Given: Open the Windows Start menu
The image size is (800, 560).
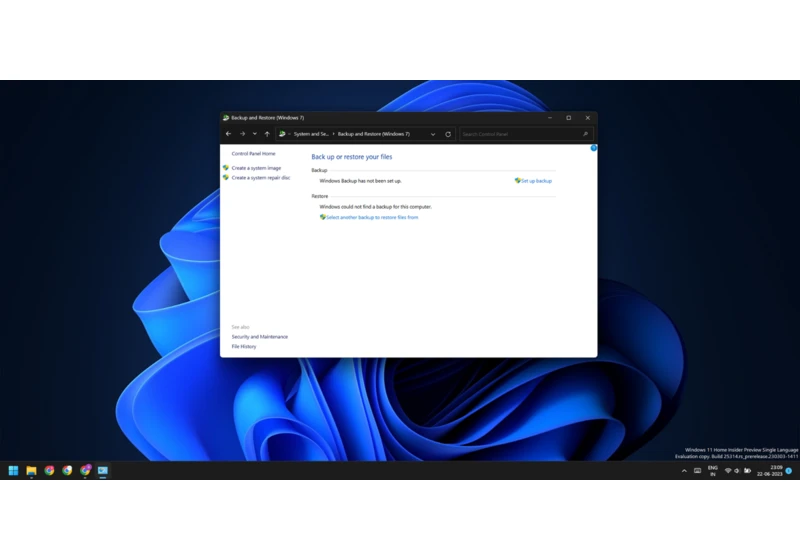Looking at the screenshot, I should coord(14,470).
